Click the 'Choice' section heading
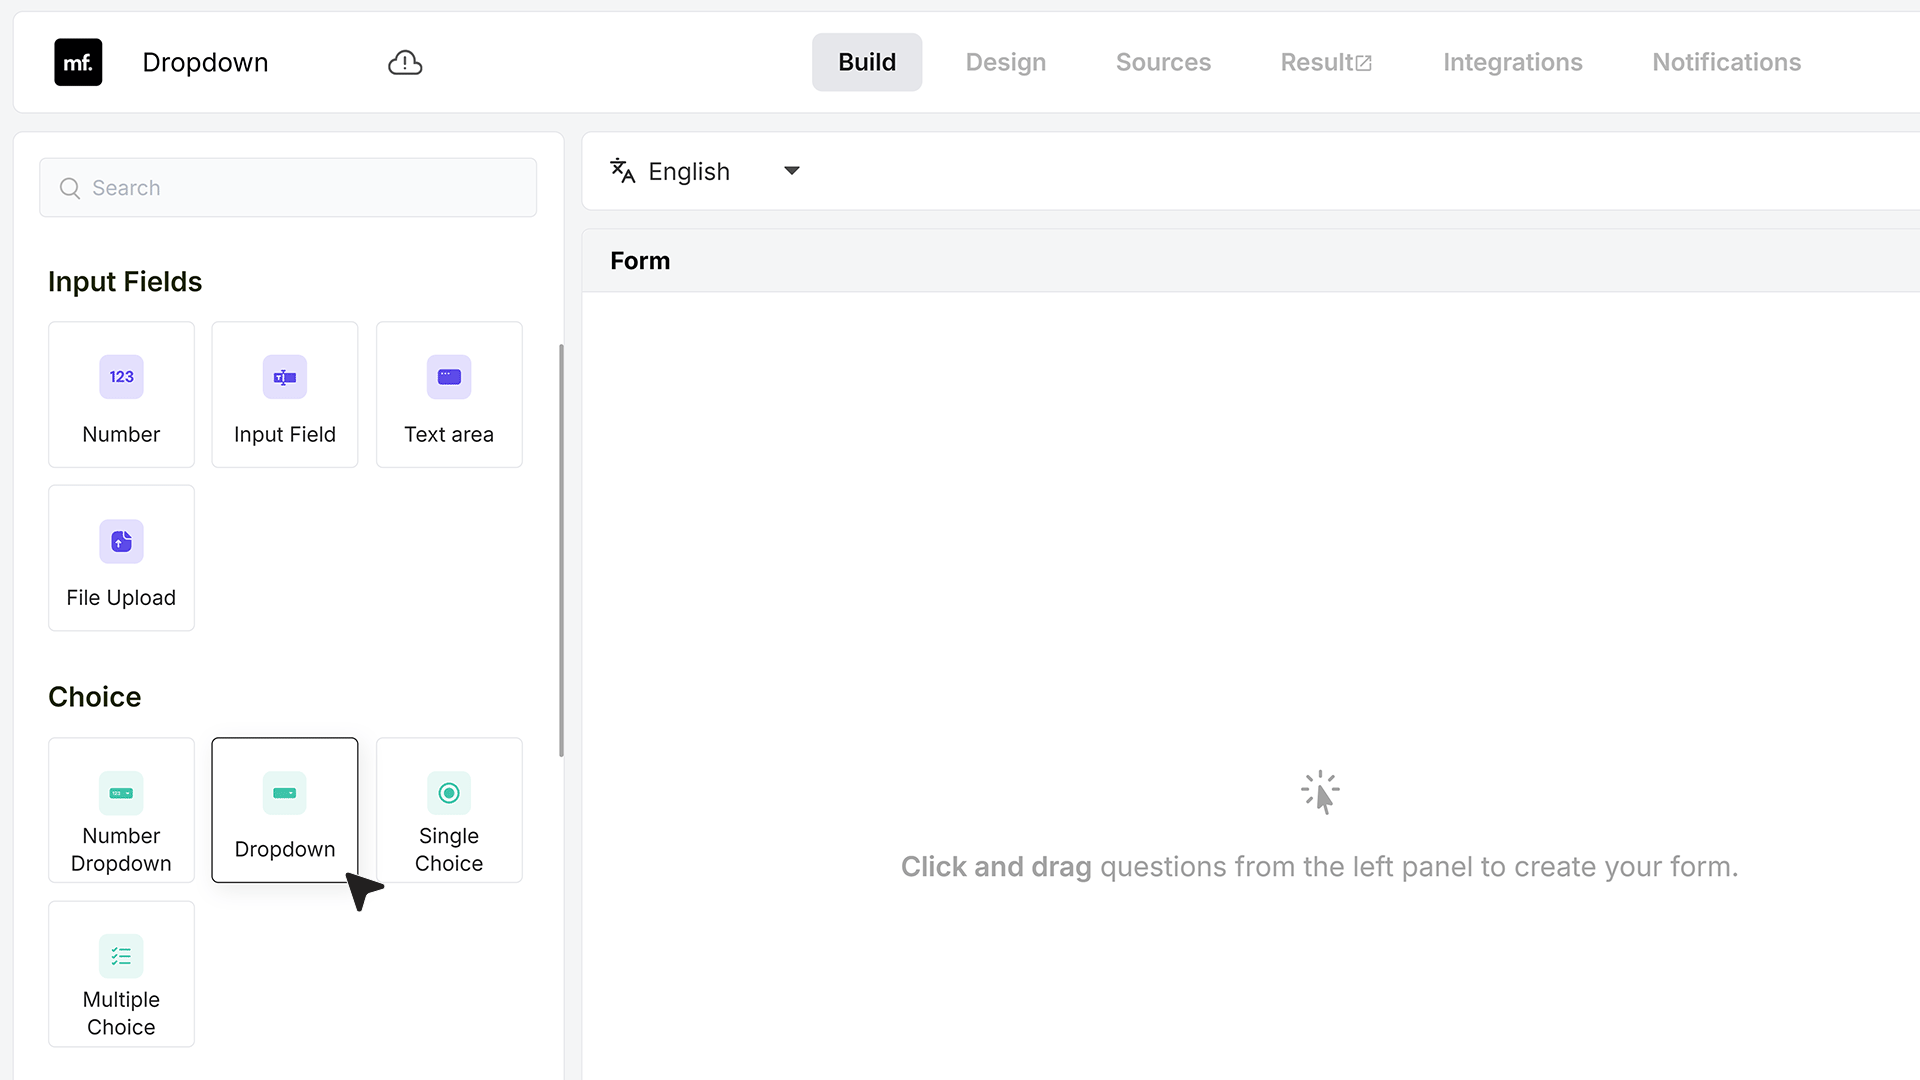The width and height of the screenshot is (1920, 1080). coord(95,697)
